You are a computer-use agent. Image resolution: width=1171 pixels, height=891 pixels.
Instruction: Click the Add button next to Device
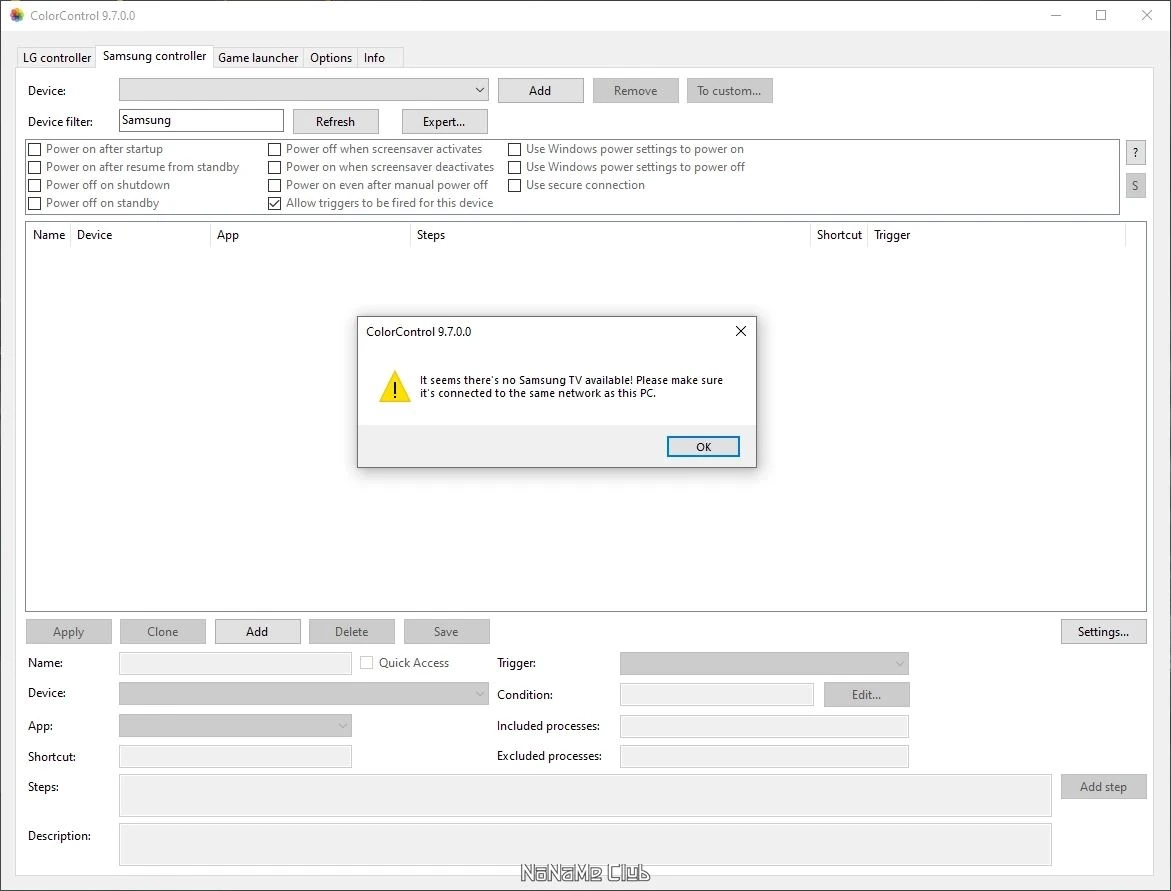pyautogui.click(x=540, y=90)
